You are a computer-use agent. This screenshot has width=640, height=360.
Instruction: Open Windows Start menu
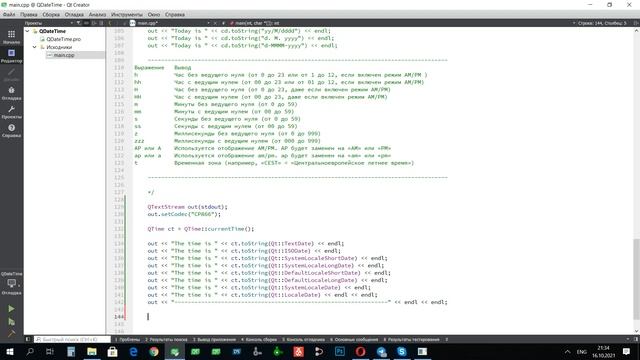point(9,351)
